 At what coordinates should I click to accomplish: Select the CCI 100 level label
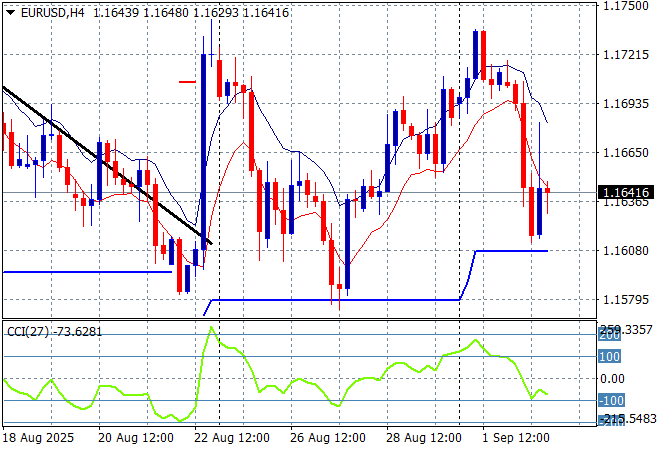pyautogui.click(x=609, y=357)
